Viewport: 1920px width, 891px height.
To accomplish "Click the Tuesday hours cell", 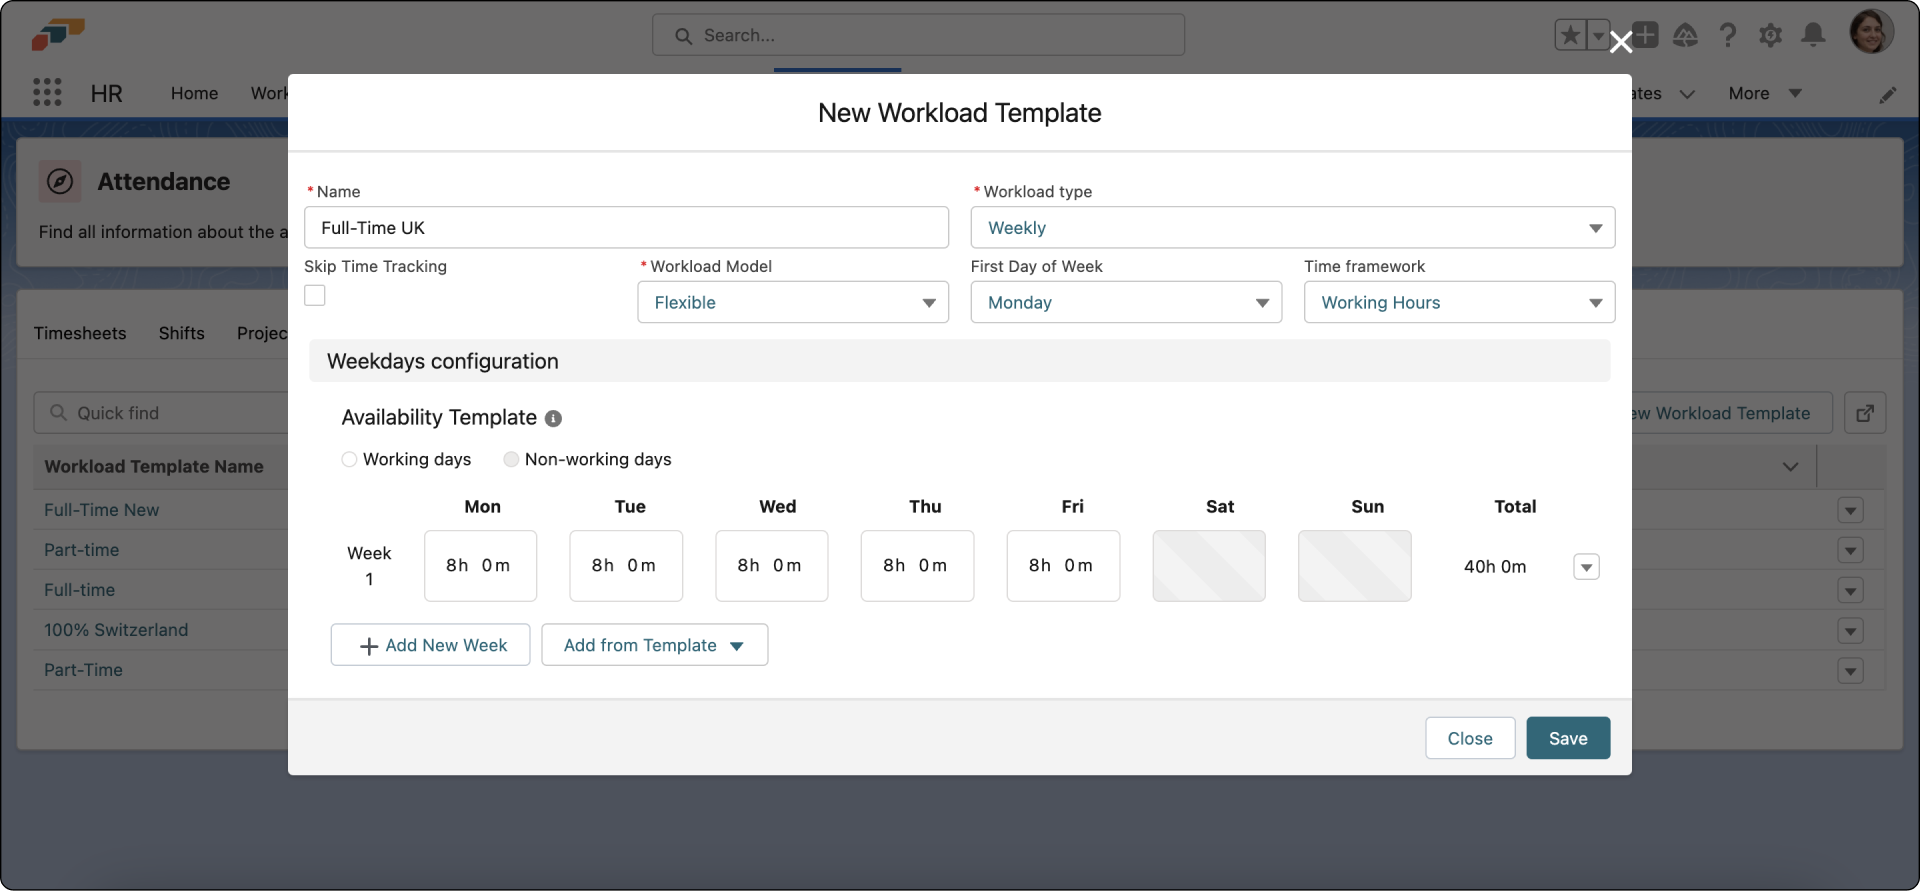I will [x=626, y=566].
